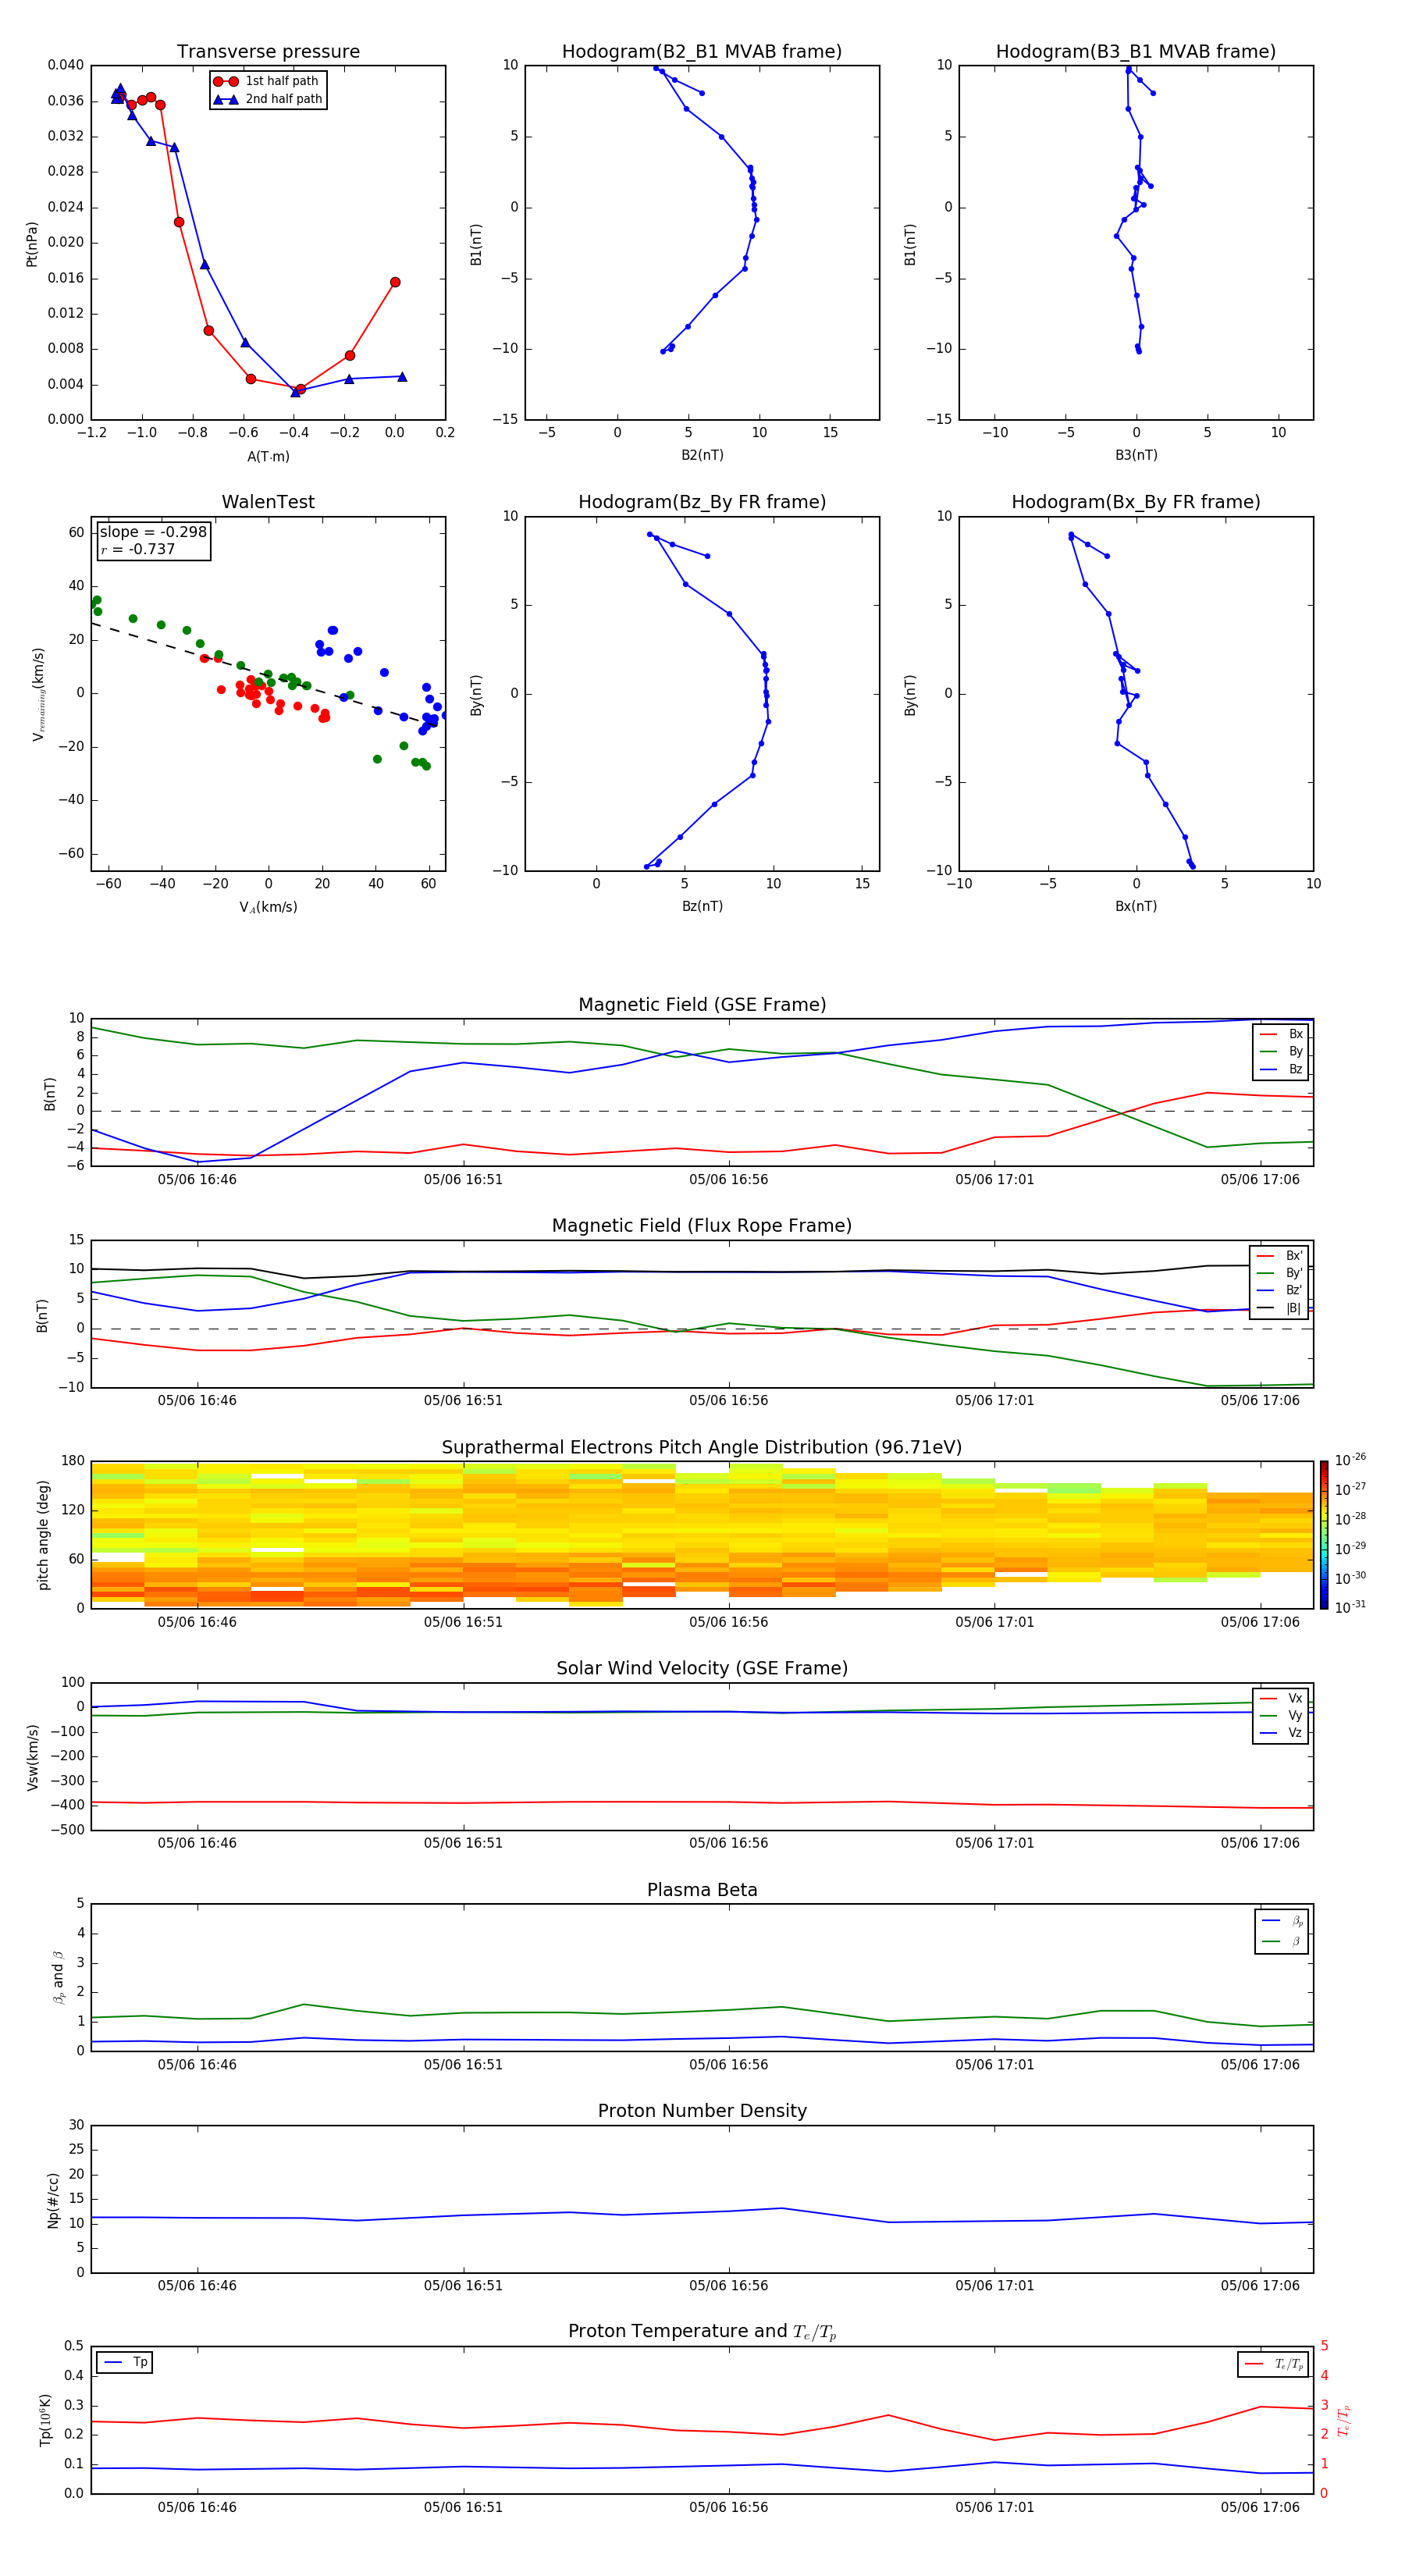Click 'A(T·m)' x-axis label
This screenshot has height=2576, width=1405.
pos(268,456)
